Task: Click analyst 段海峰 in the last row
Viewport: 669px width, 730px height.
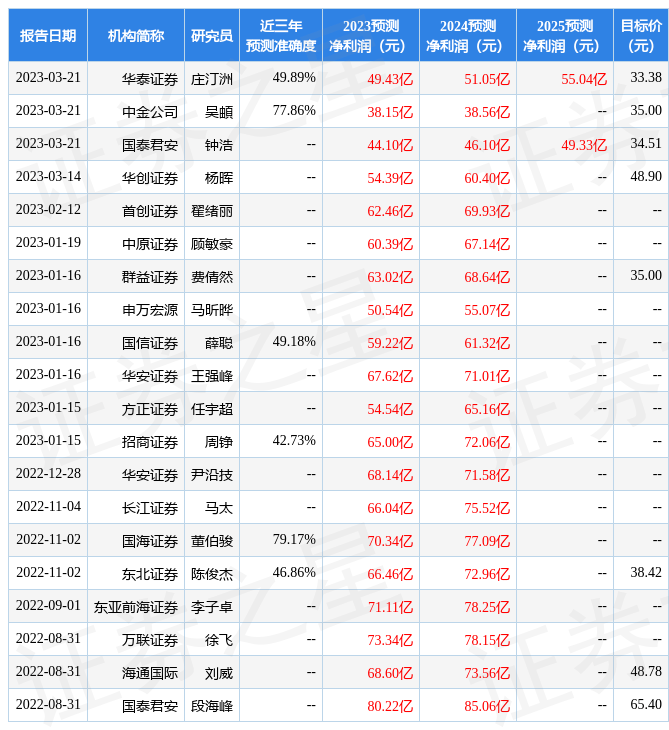Action: pyautogui.click(x=212, y=706)
